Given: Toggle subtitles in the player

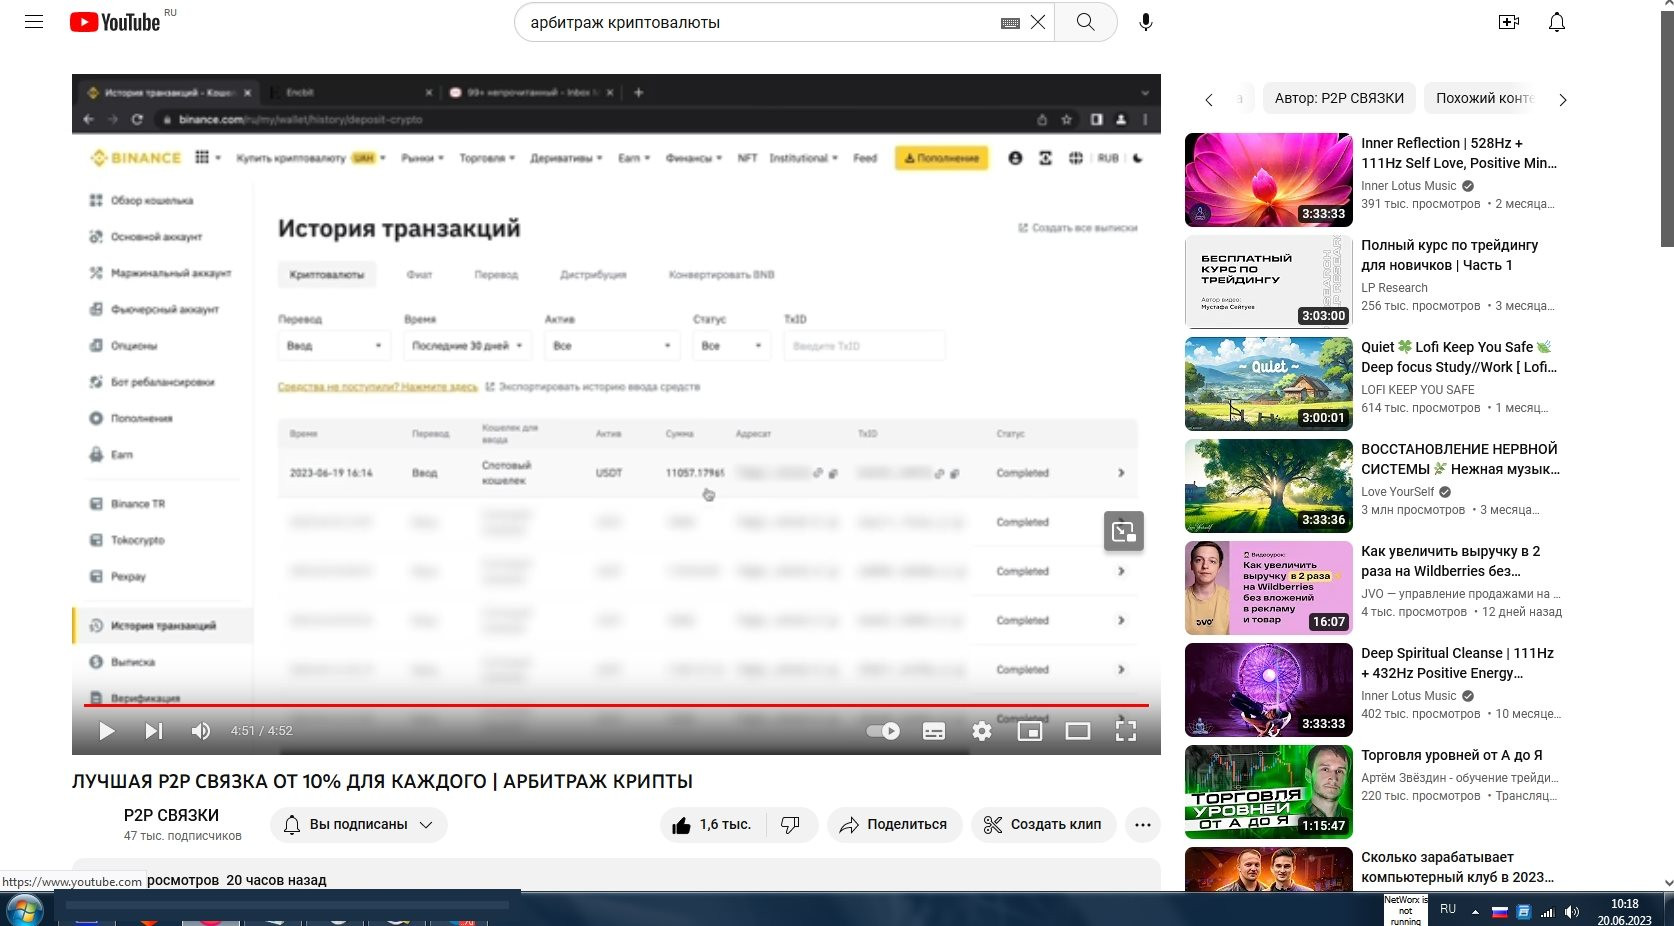Looking at the screenshot, I should pos(934,731).
